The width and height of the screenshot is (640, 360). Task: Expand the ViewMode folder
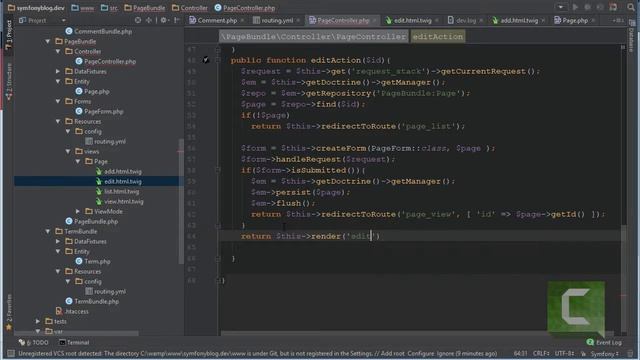(78, 211)
